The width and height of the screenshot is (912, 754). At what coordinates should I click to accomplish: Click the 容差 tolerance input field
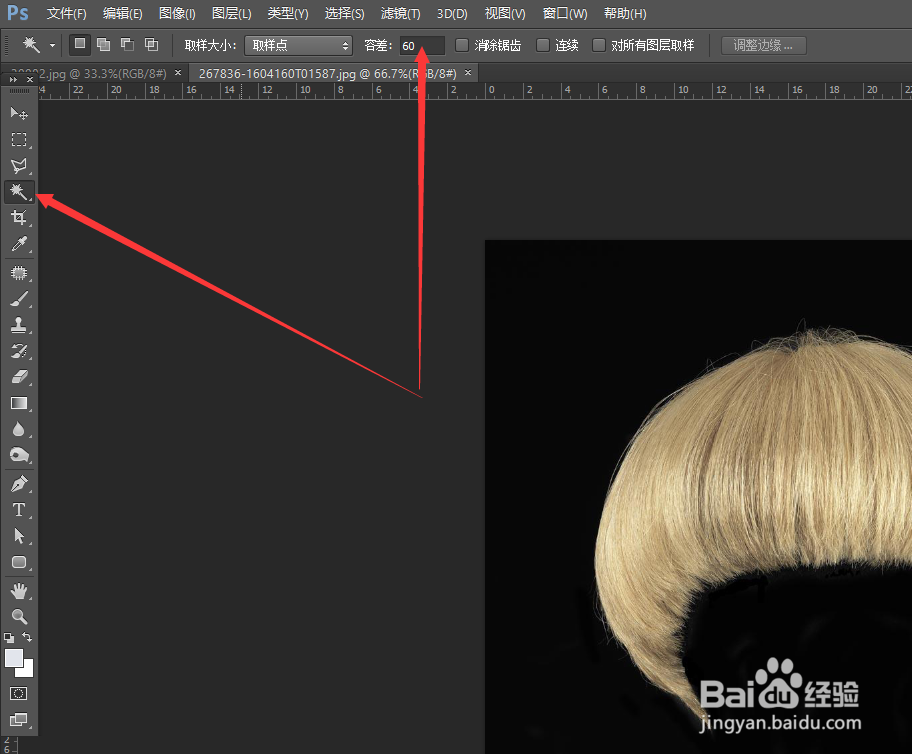[422, 45]
